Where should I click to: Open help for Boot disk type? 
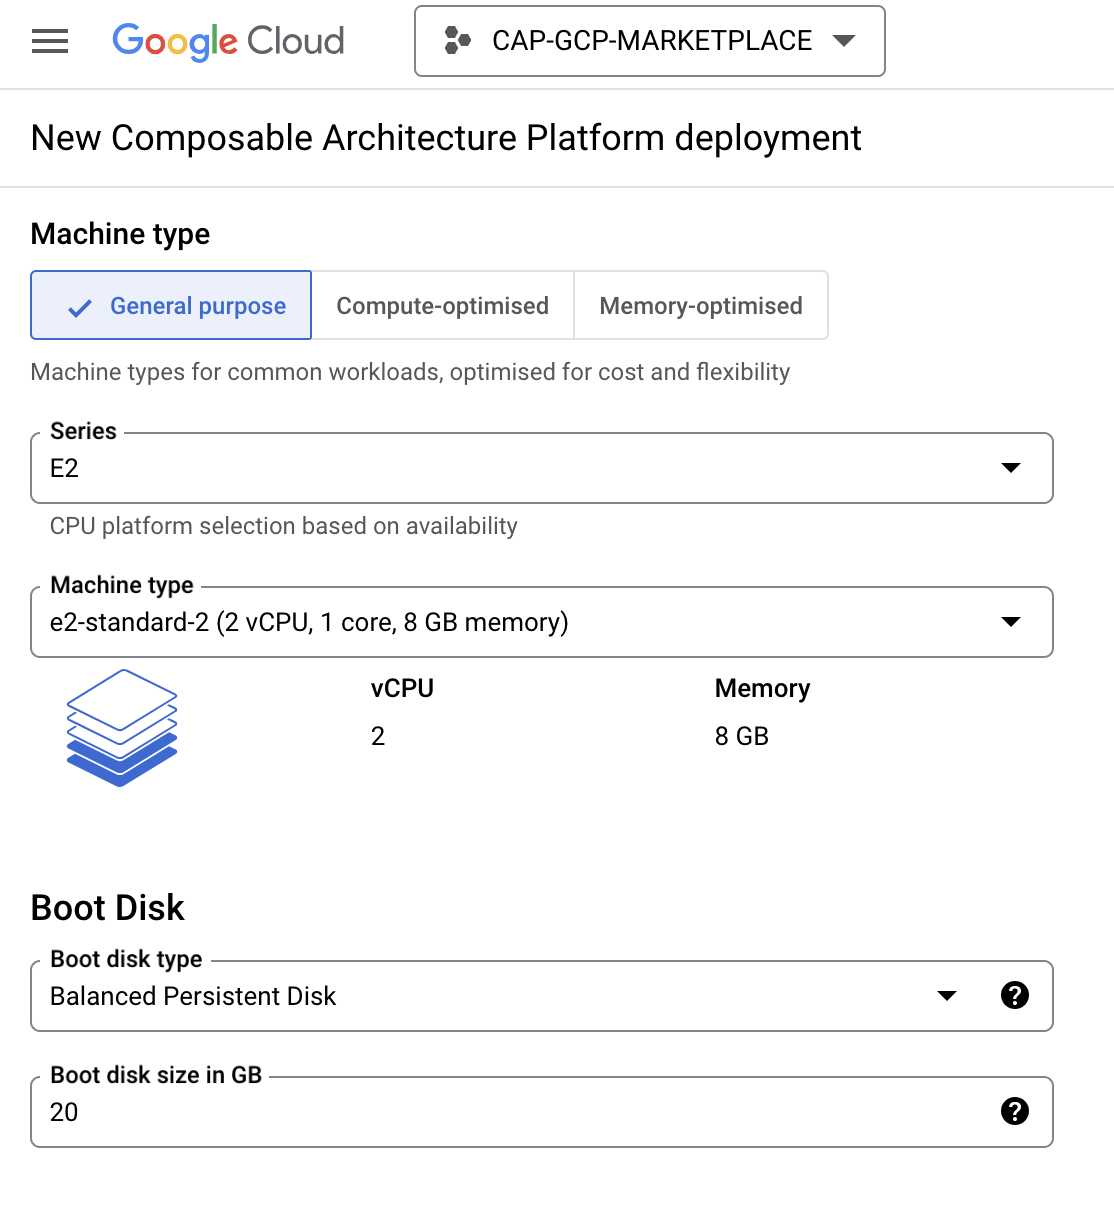(x=1014, y=995)
